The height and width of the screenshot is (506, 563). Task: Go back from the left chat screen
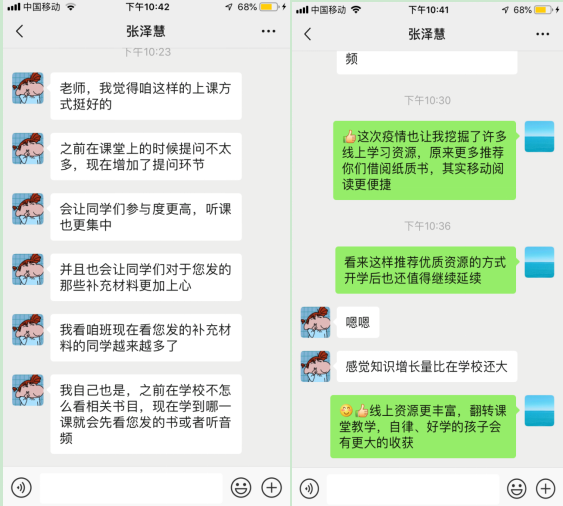coord(20,31)
